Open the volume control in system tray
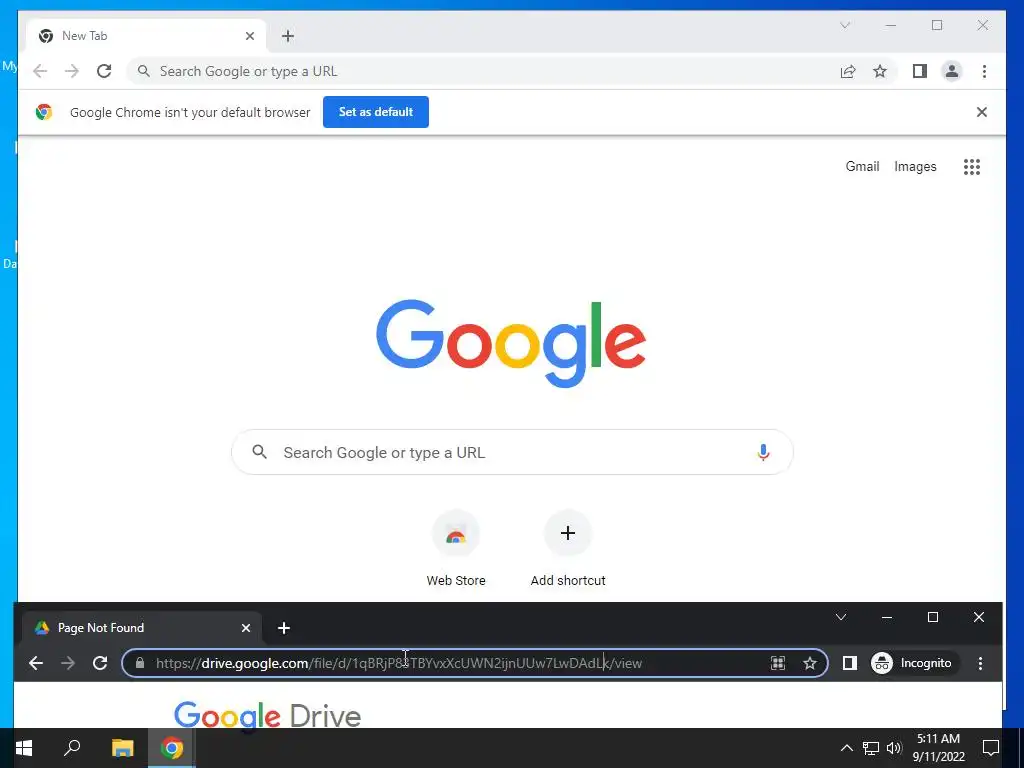 tap(893, 748)
